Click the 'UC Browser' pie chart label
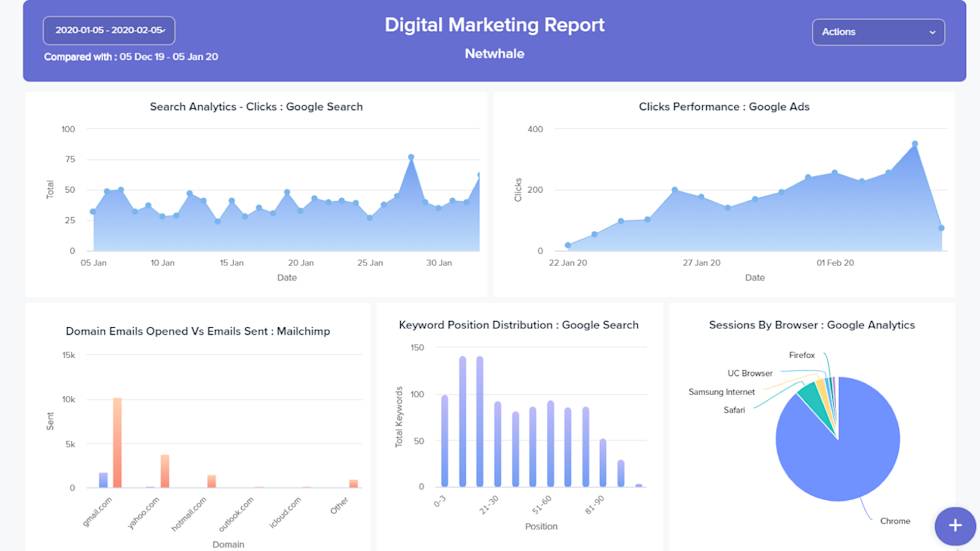This screenshot has width=980, height=551. pos(750,373)
